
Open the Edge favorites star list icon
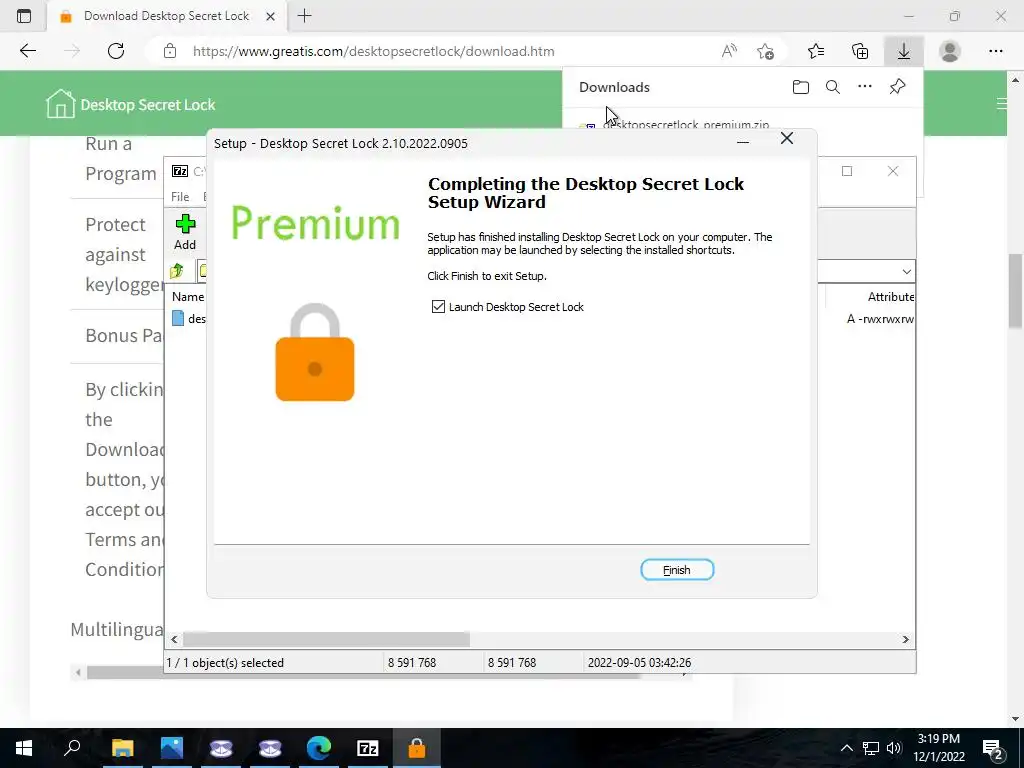(816, 51)
